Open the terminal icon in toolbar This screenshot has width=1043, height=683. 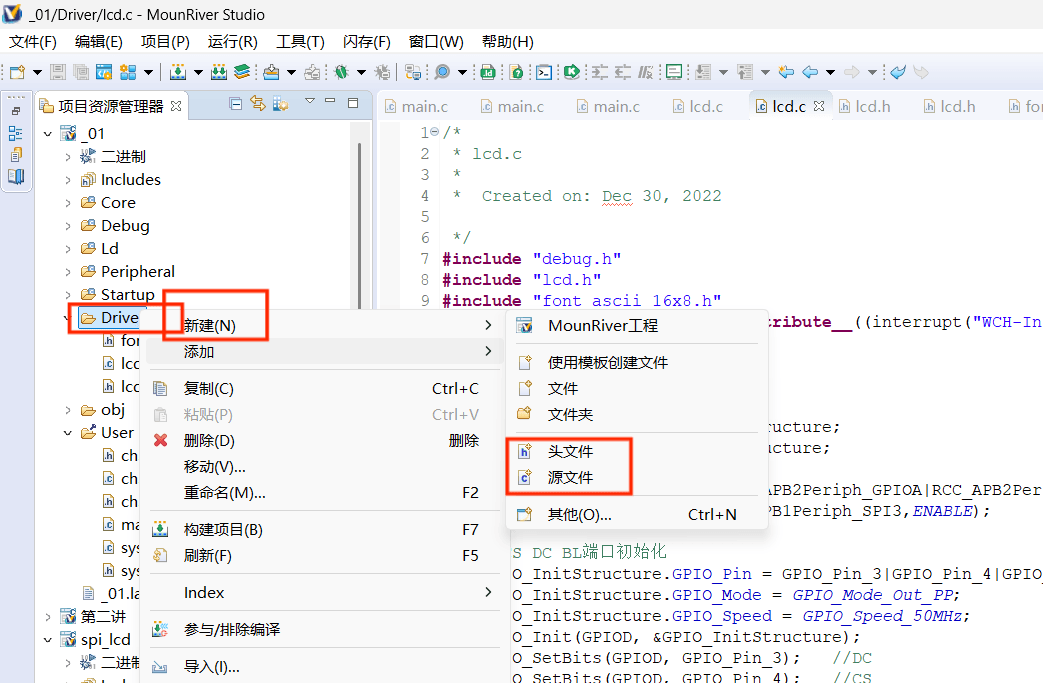point(543,72)
